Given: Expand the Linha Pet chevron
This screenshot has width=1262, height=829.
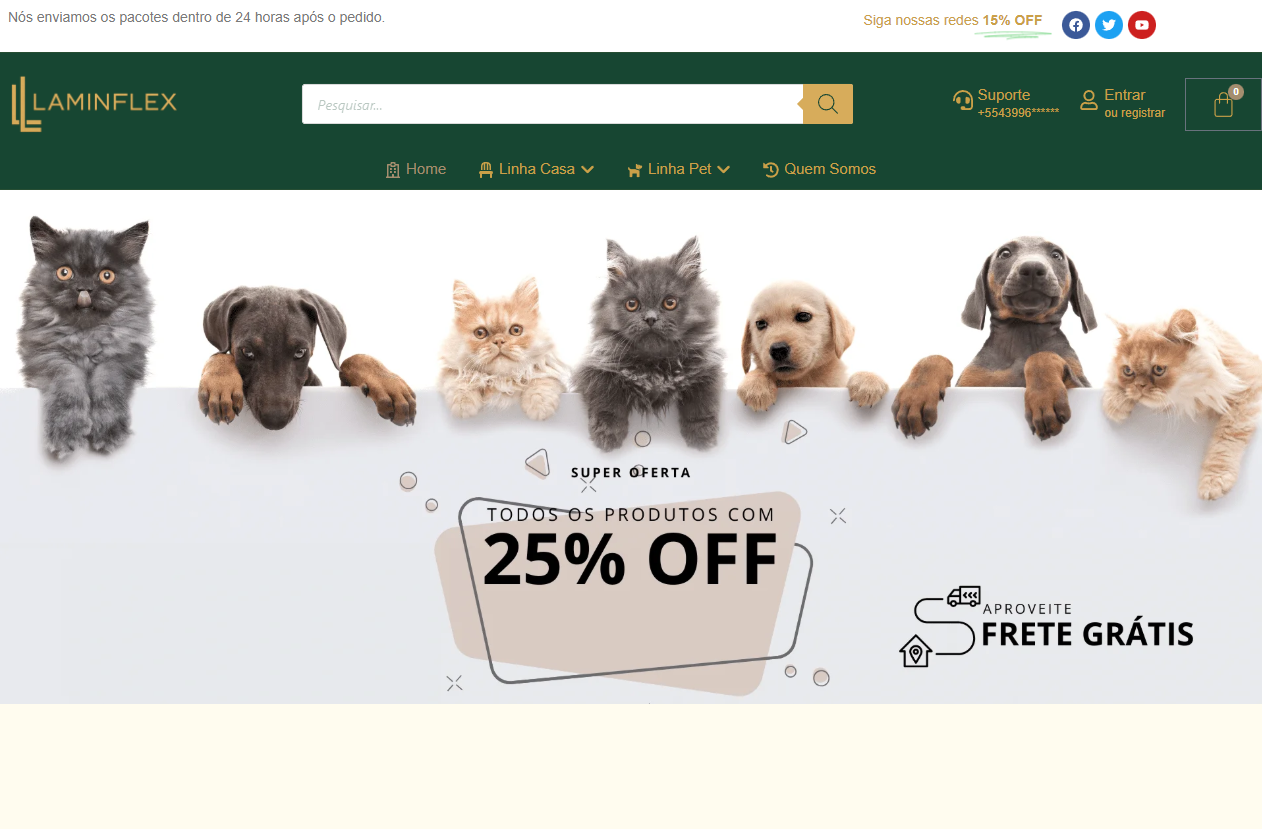Looking at the screenshot, I should [723, 170].
